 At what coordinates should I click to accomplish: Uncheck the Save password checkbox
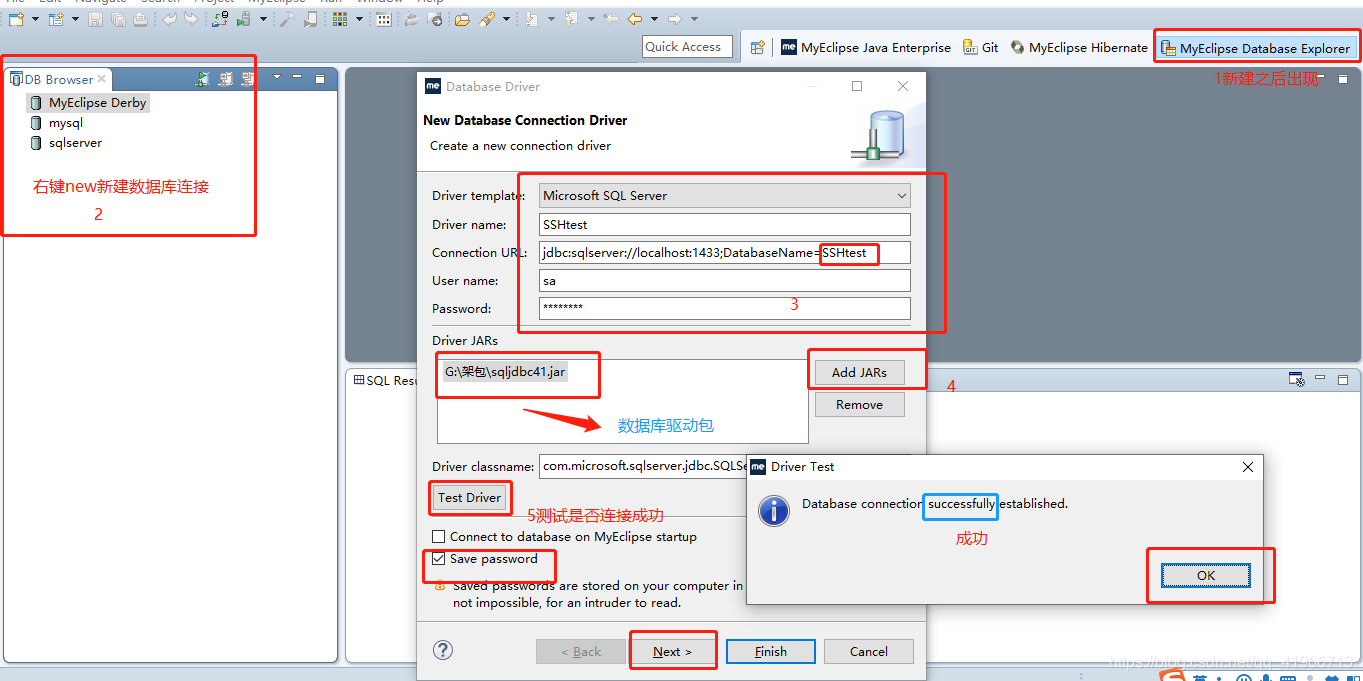(439, 560)
